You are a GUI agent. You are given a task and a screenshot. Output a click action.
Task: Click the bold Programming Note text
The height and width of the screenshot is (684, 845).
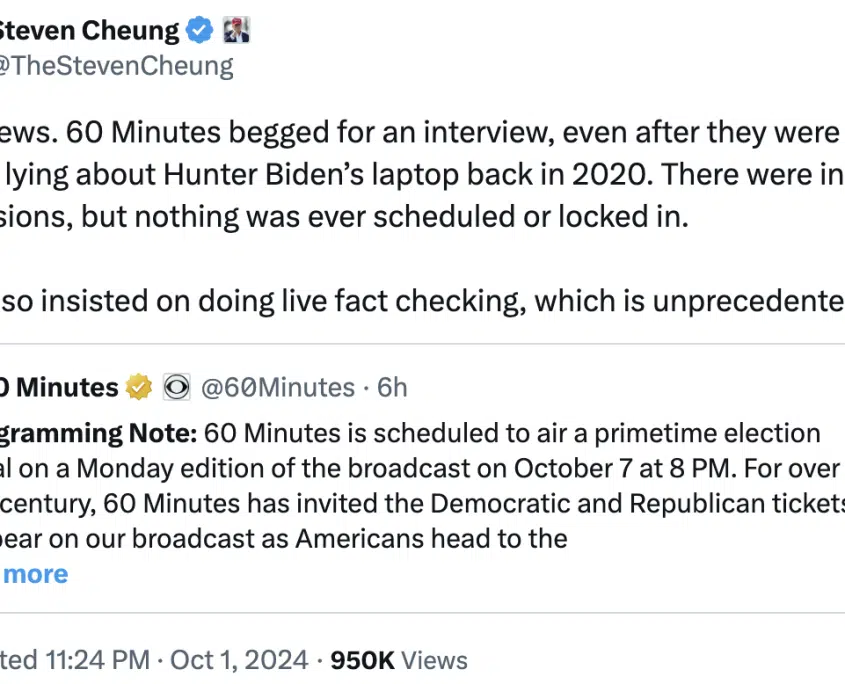[98, 433]
